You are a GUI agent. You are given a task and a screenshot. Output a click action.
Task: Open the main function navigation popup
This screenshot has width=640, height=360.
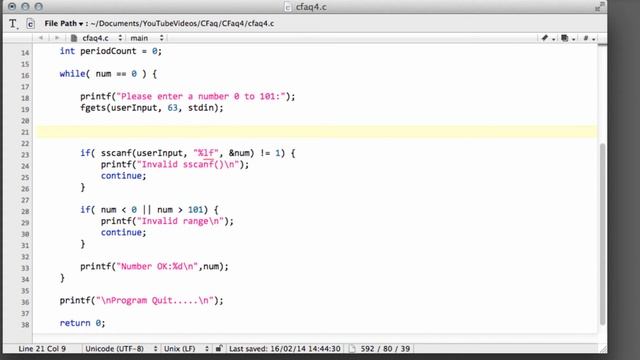pyautogui.click(x=147, y=38)
